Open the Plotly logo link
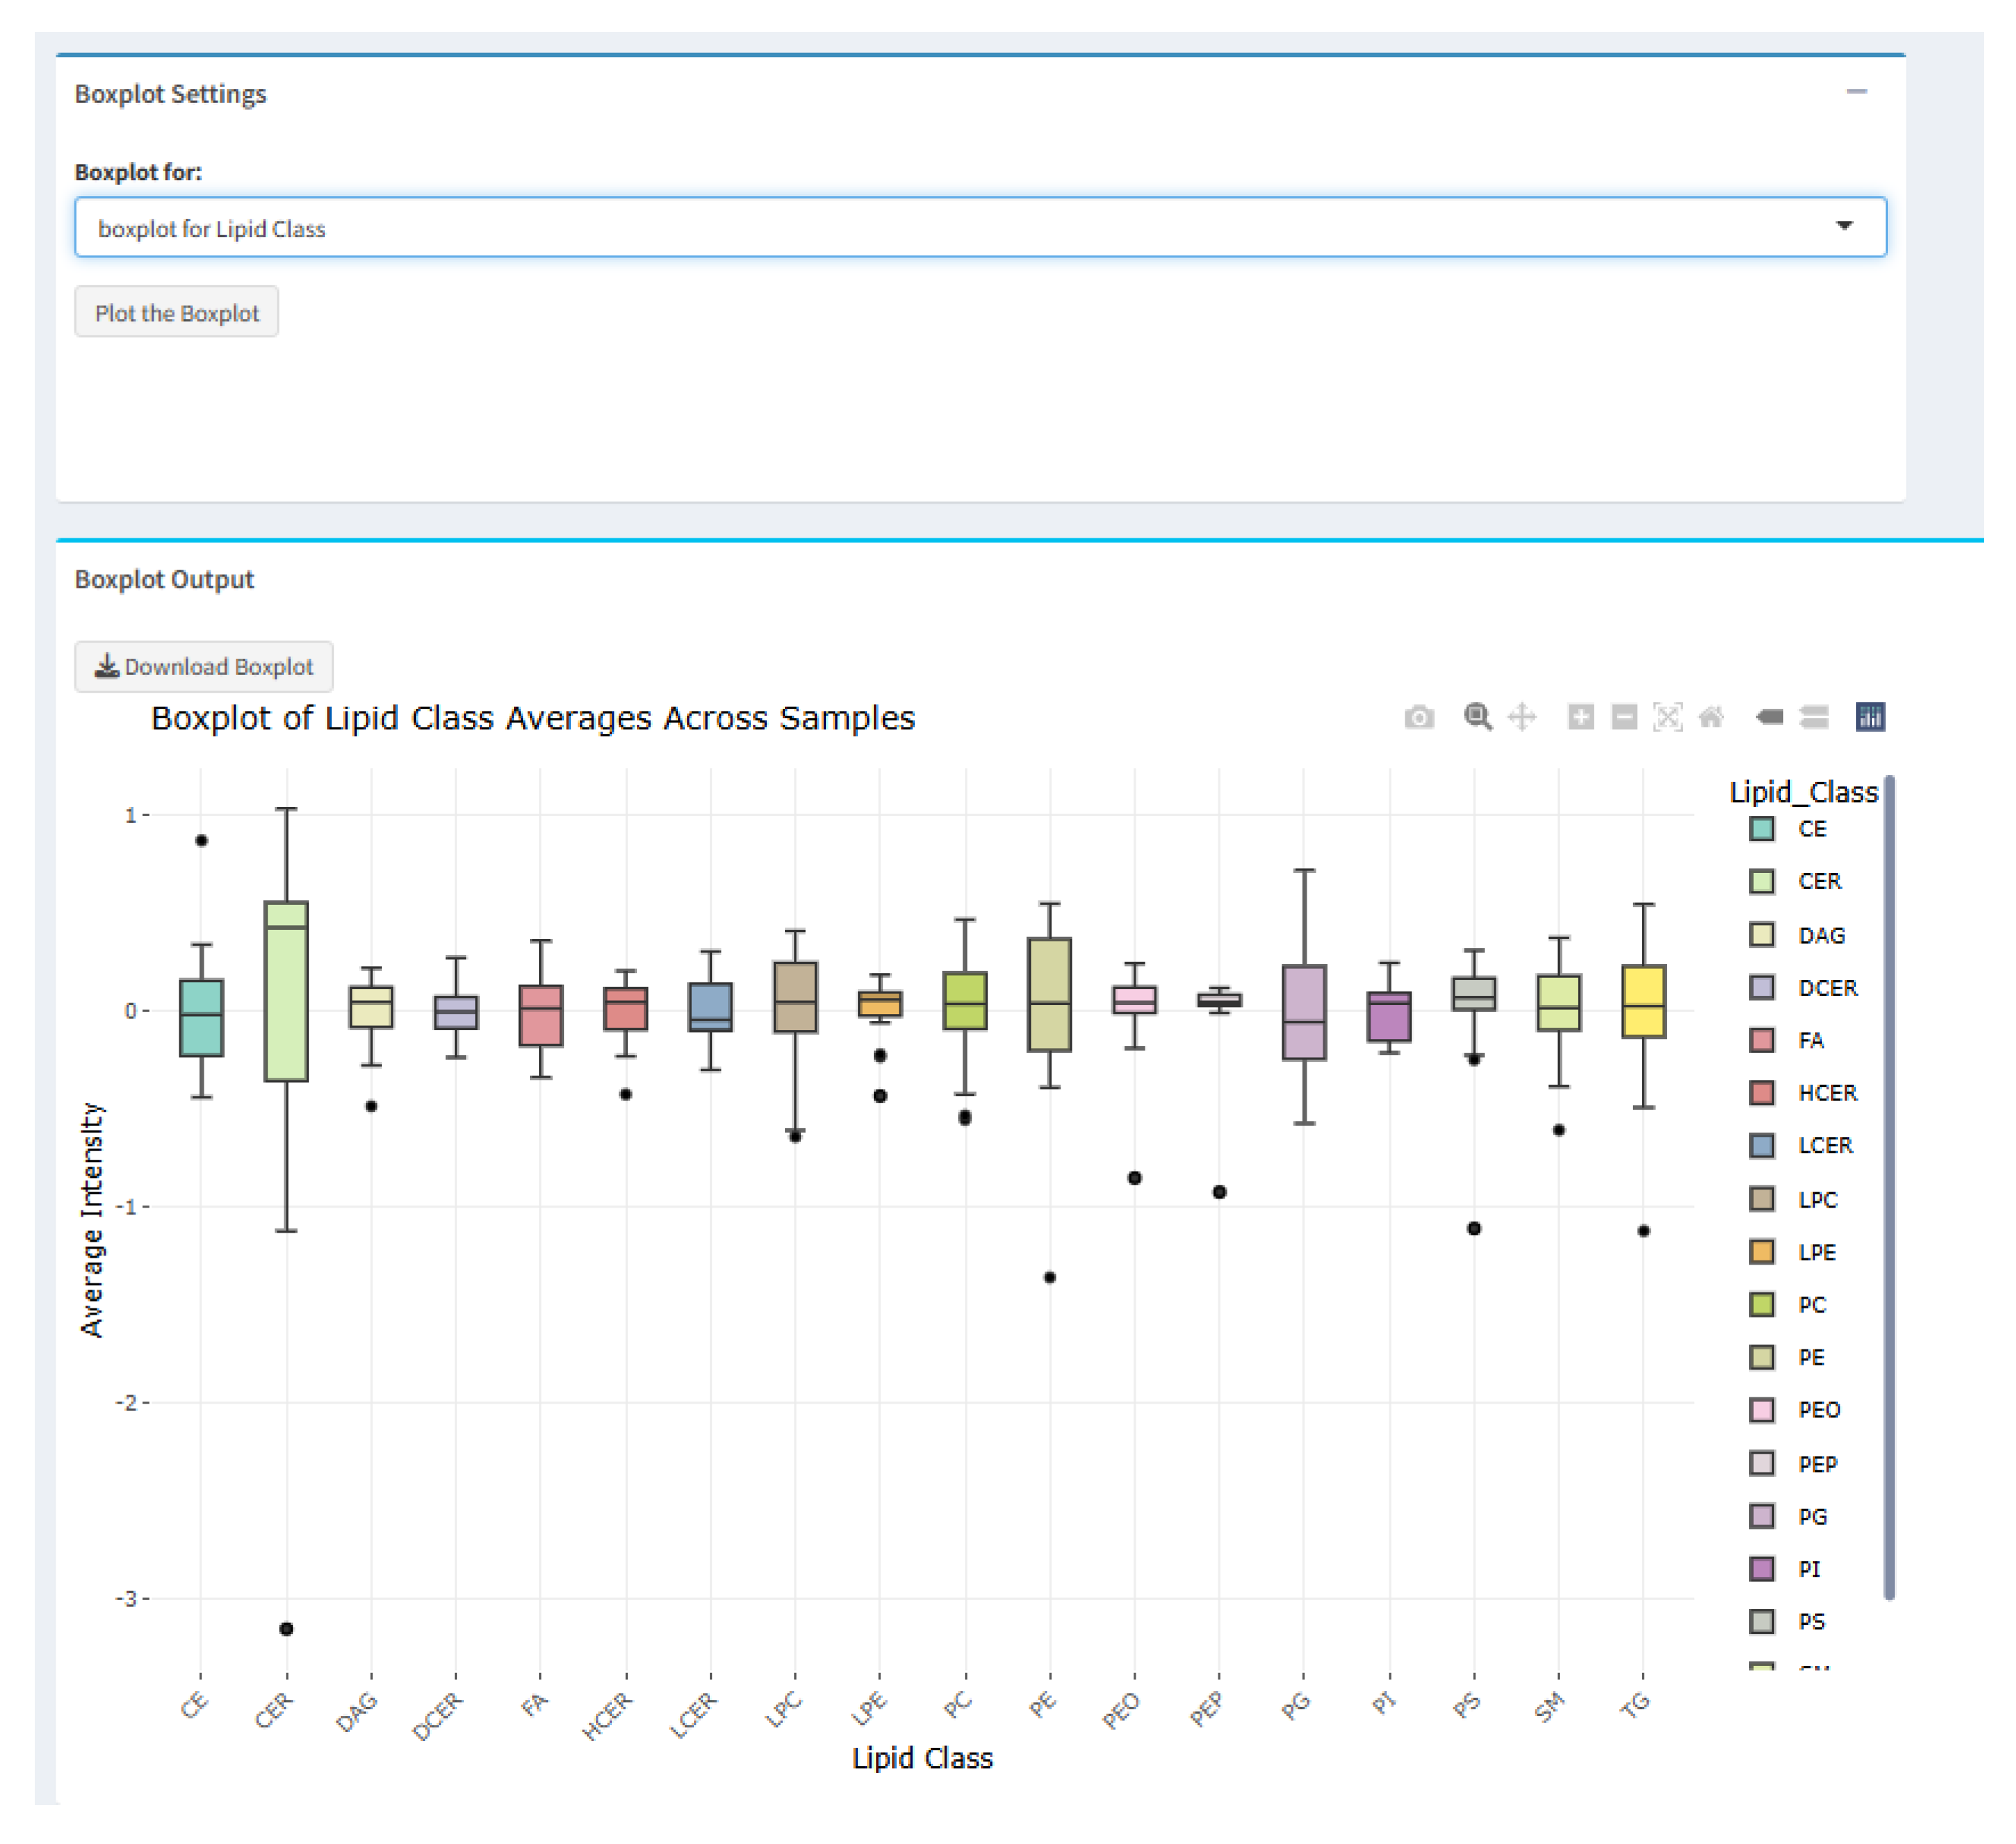 1870,717
